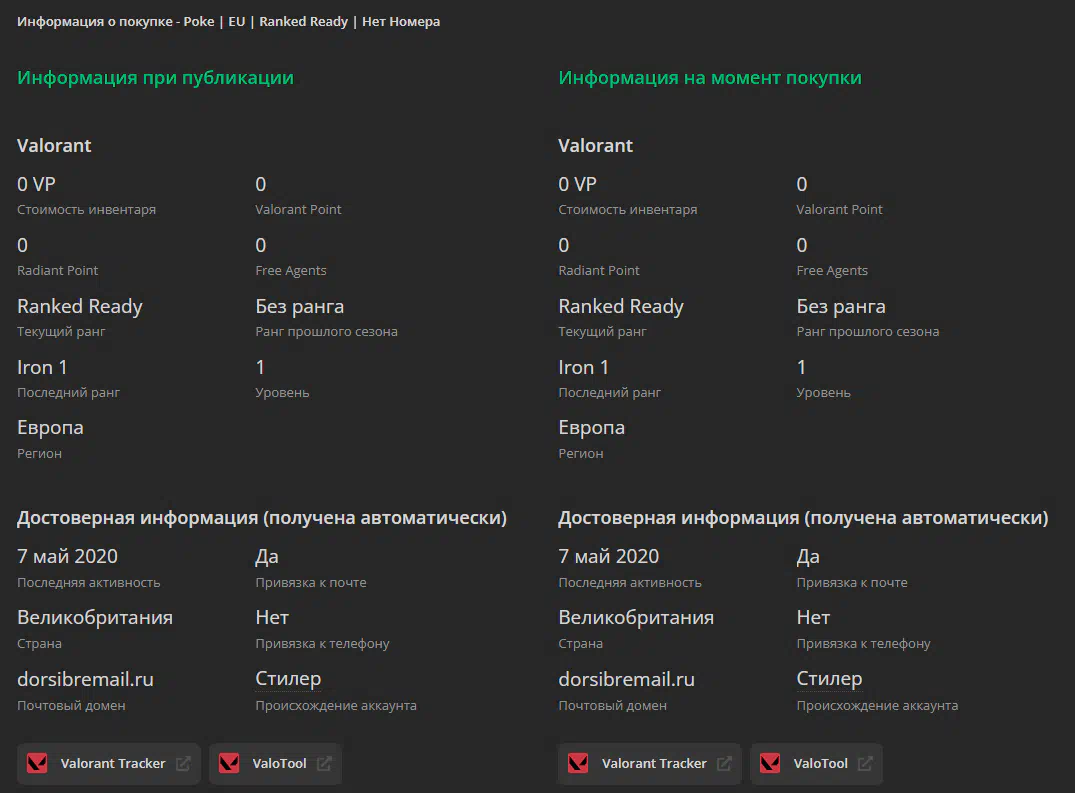Click 'Ranked Ready' current rank in right column

(x=620, y=306)
